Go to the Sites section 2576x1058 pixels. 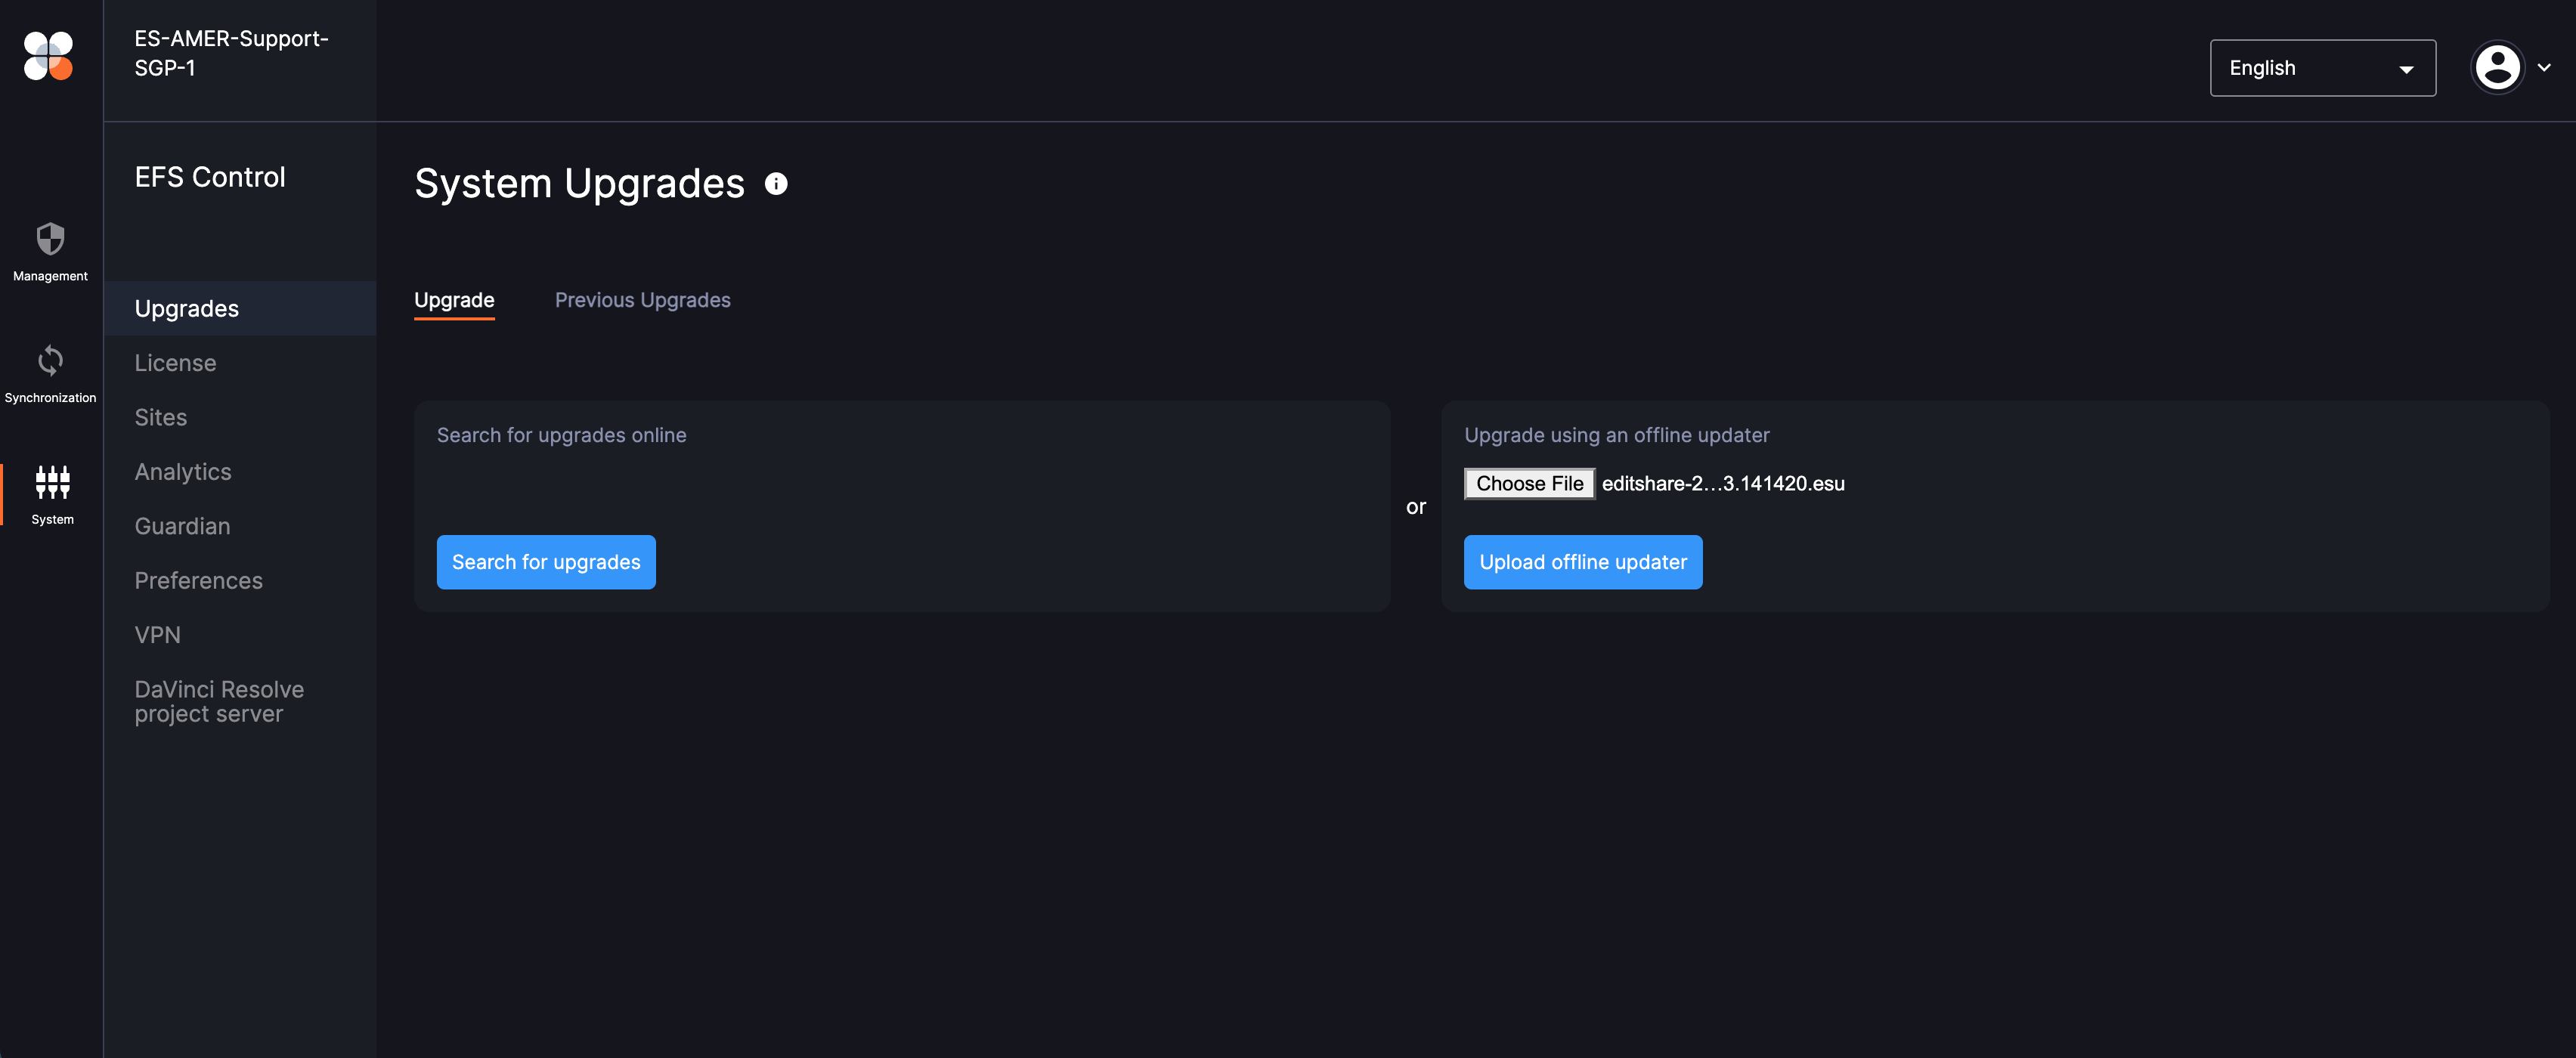click(161, 417)
